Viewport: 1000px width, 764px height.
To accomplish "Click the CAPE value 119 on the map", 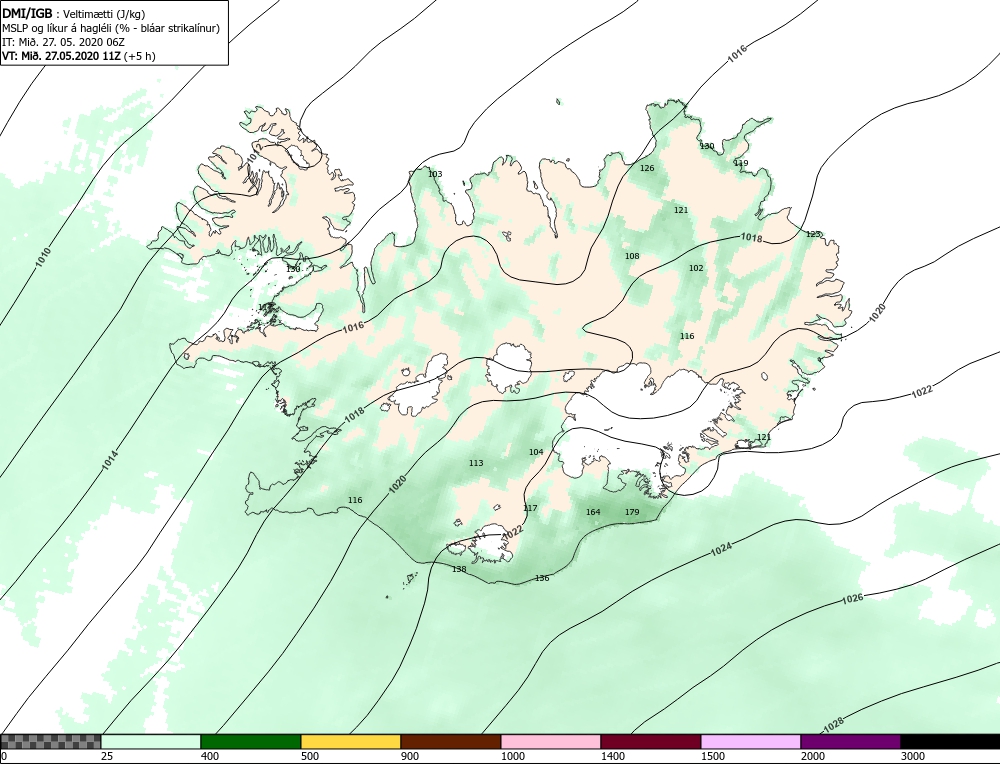I will coord(741,163).
